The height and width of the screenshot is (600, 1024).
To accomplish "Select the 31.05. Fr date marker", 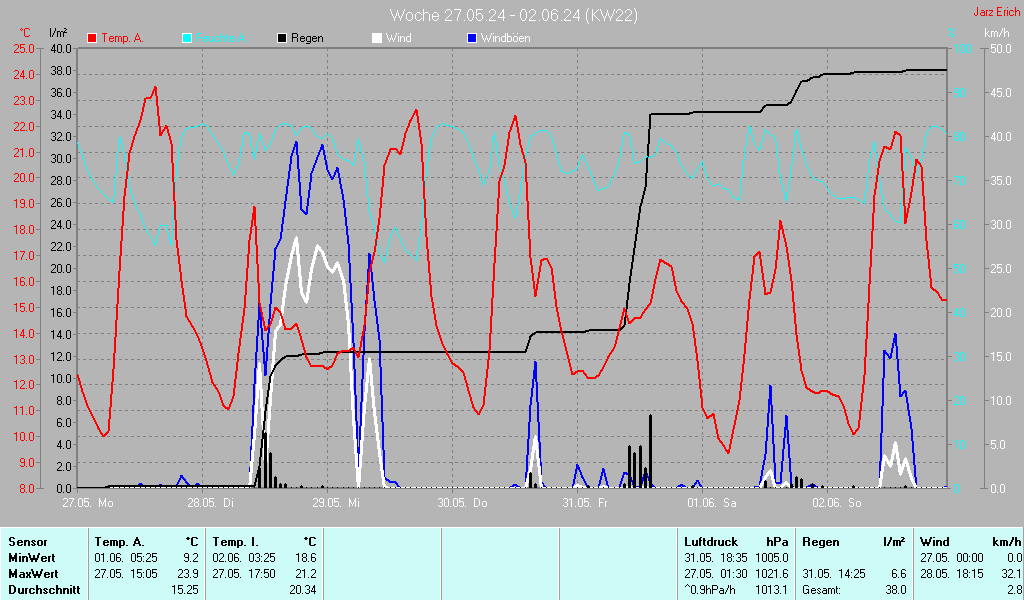I will (585, 503).
